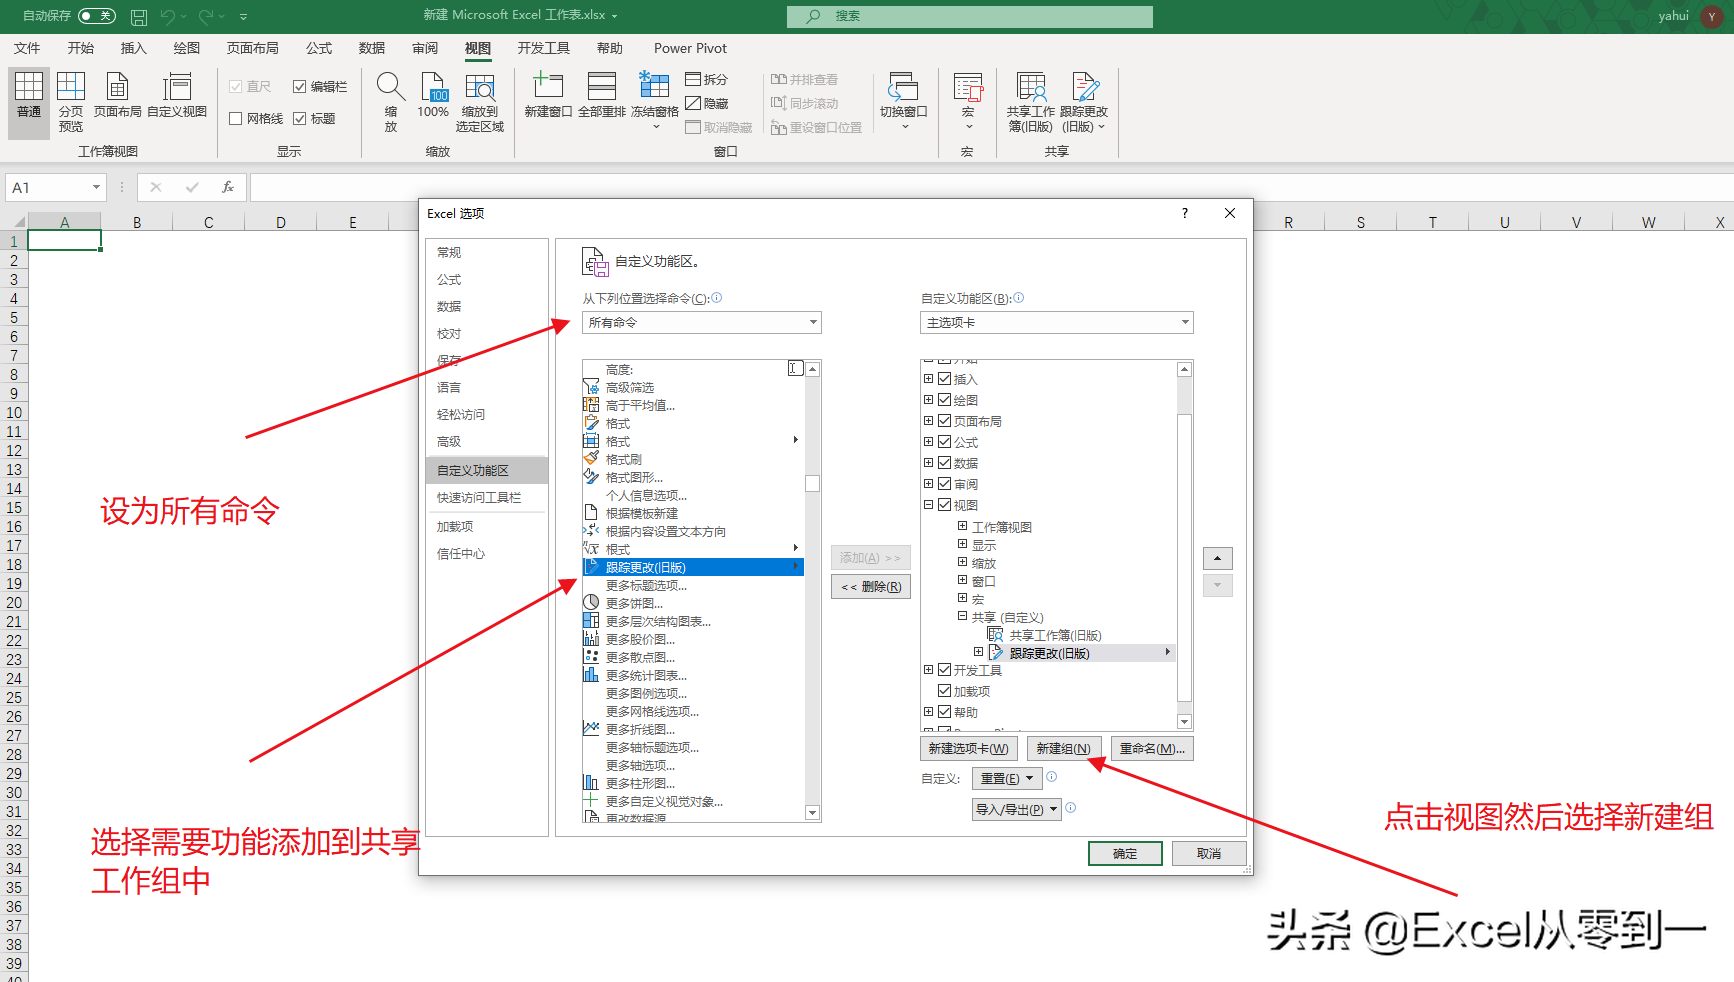Viewport: 1734px width, 982px height.
Task: Uncheck the 插入 tab checkbox in tree
Action: 944,379
